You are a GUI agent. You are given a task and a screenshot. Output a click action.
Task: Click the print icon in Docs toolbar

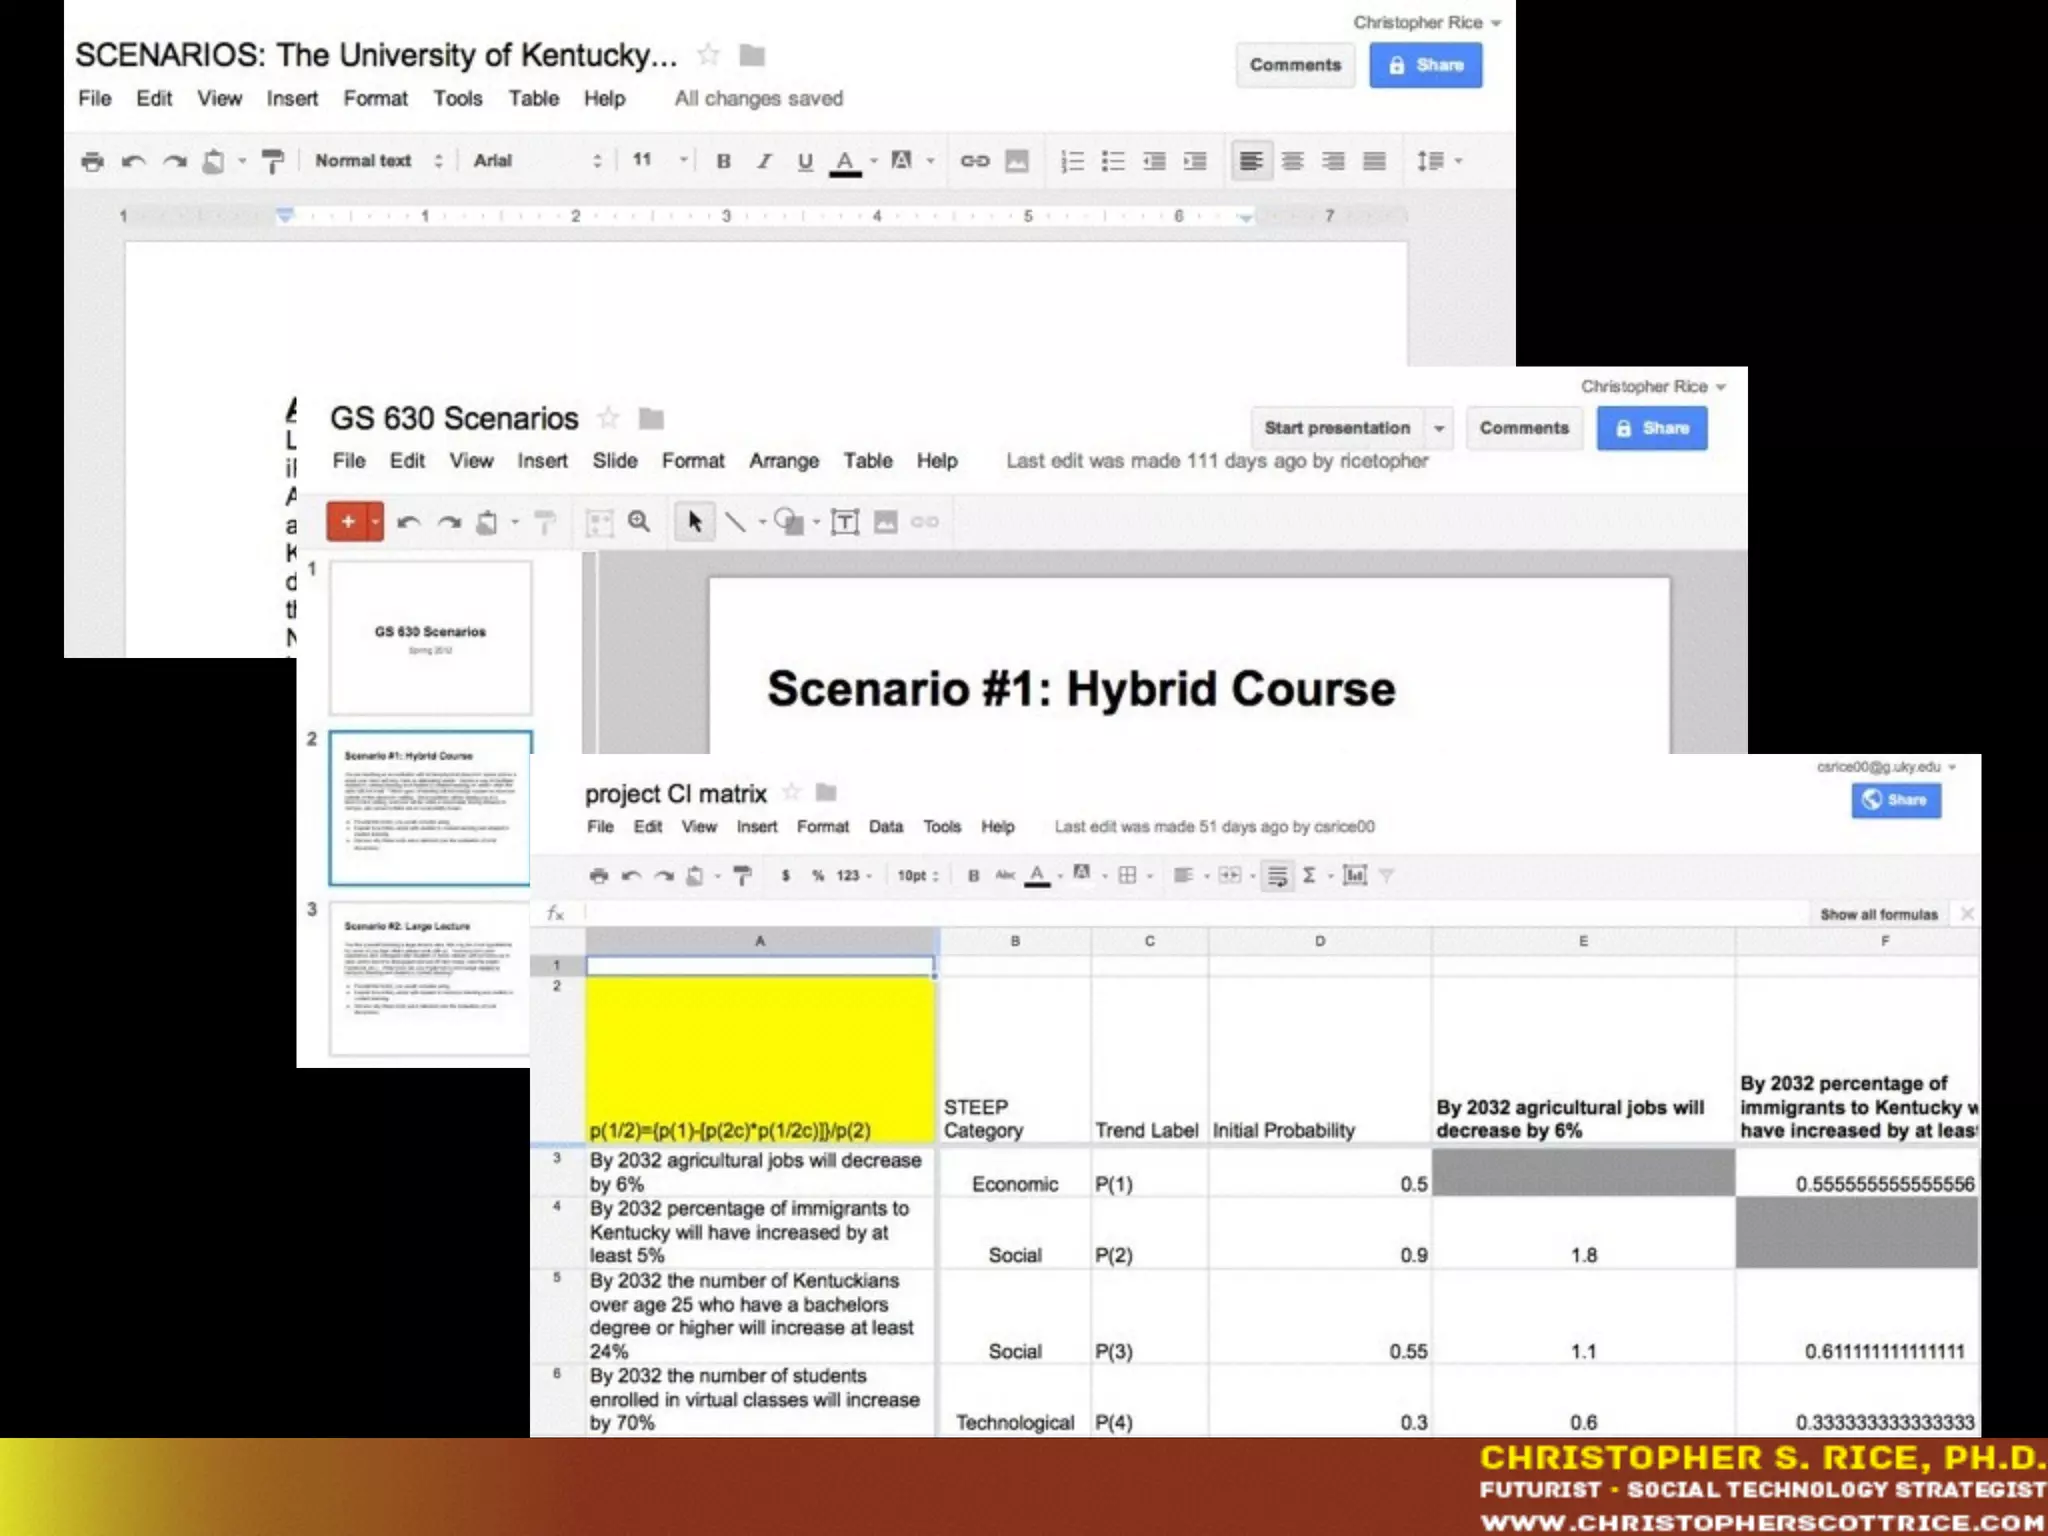point(92,161)
